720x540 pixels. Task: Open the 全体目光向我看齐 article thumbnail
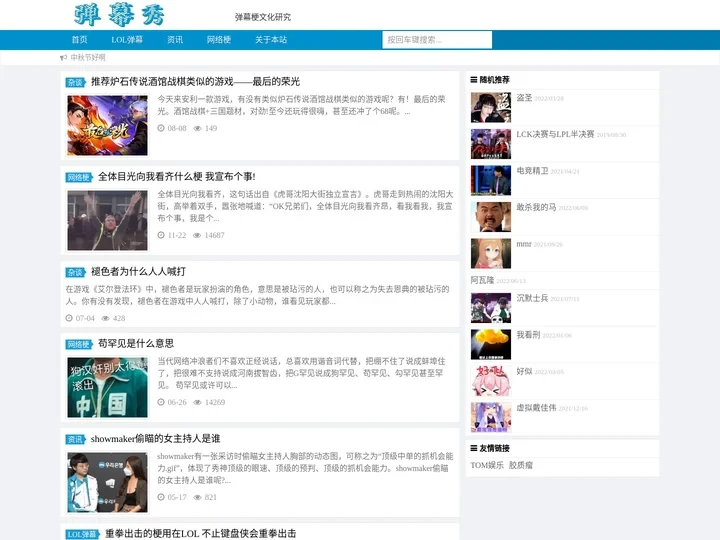click(107, 220)
